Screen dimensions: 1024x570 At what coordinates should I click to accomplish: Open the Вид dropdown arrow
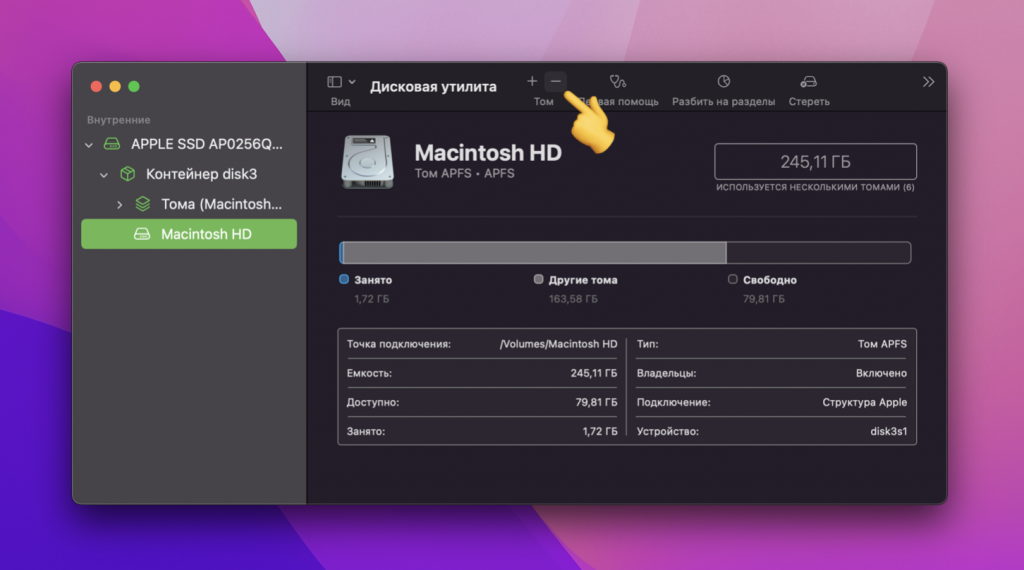(x=352, y=82)
